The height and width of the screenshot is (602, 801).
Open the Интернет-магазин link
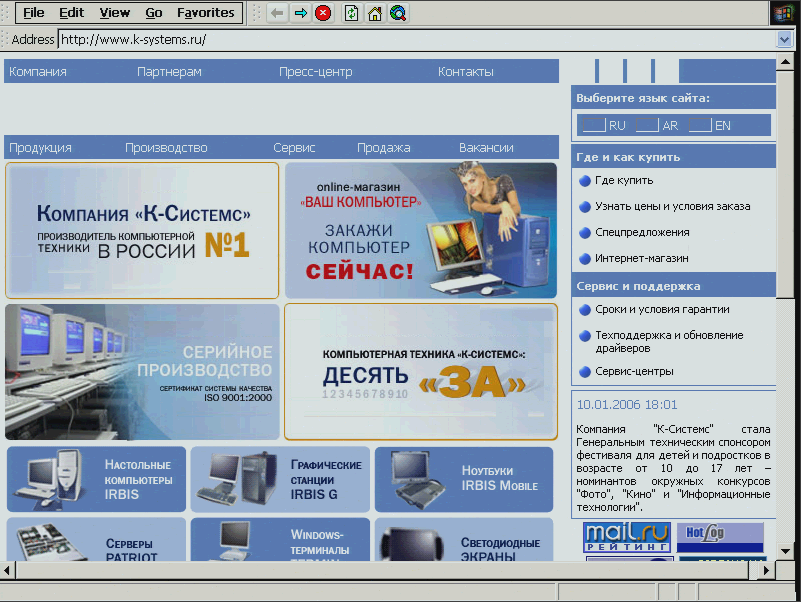click(x=642, y=259)
